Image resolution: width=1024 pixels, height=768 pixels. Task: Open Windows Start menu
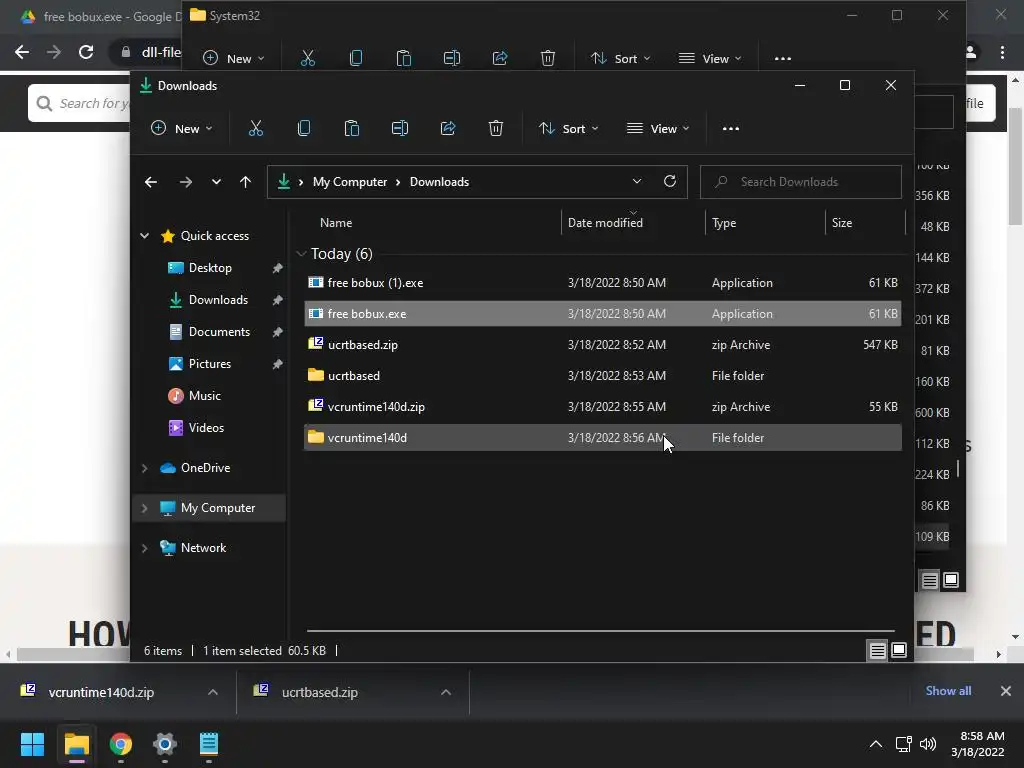(x=32, y=744)
